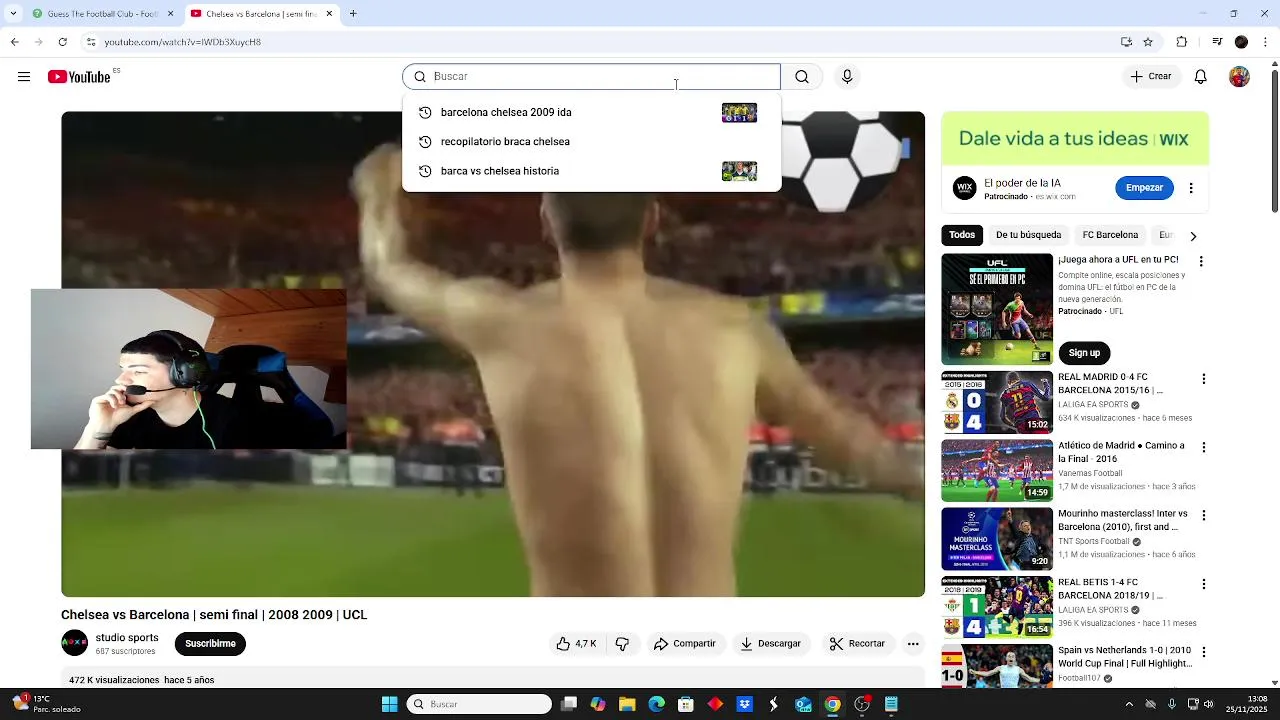
Task: Open options for the UFL ad
Action: coord(1201,262)
